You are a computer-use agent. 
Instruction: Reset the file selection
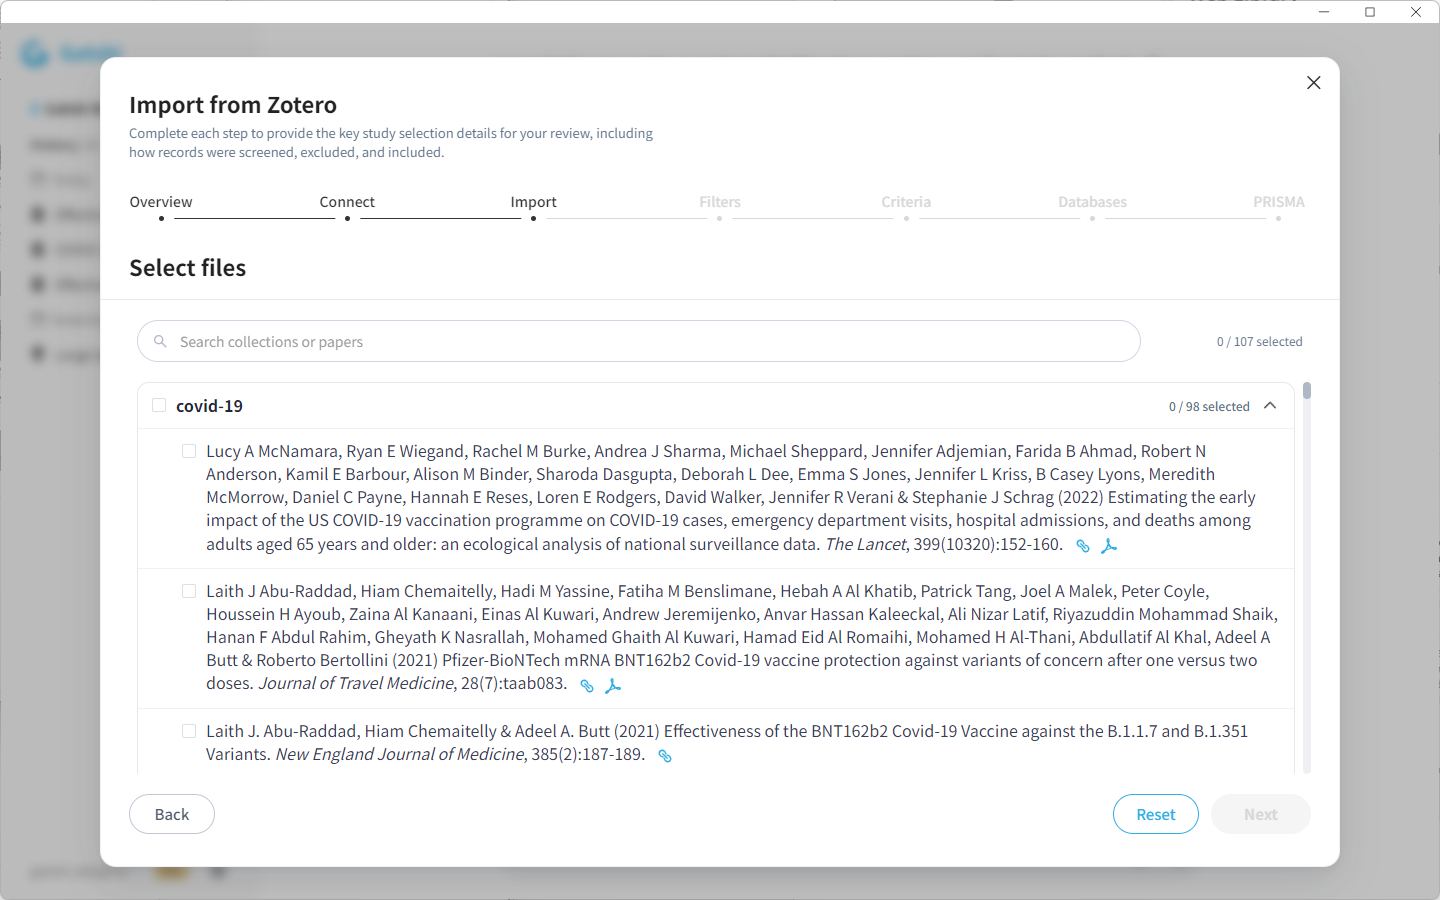[x=1156, y=814]
